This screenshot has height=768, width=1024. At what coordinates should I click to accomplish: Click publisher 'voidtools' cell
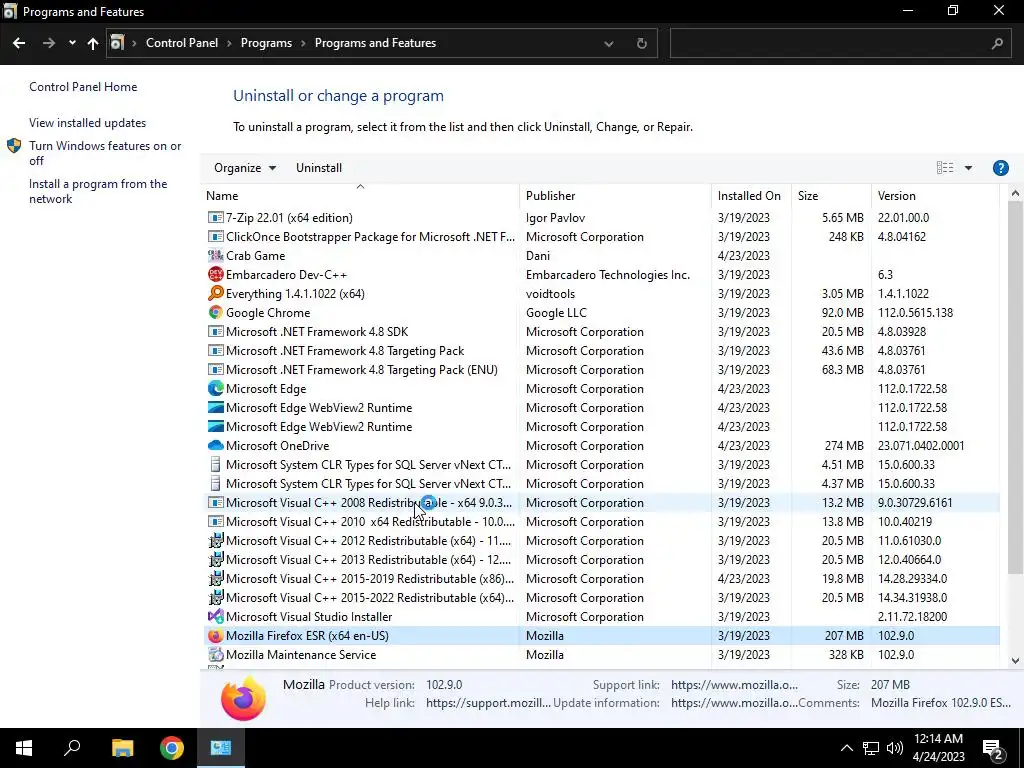point(550,294)
